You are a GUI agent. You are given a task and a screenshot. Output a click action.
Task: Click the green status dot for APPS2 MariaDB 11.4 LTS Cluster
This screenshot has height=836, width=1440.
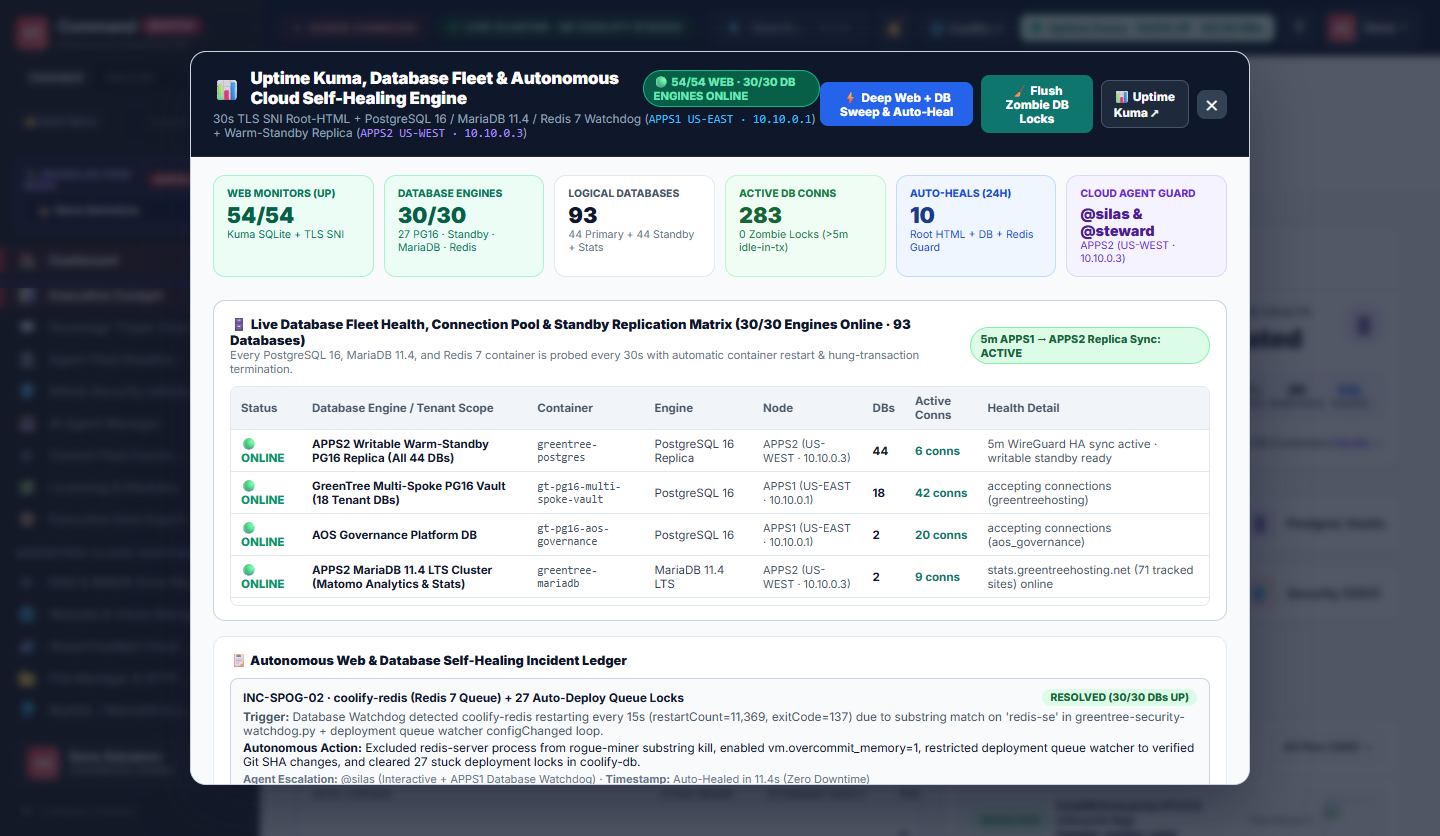[249, 569]
